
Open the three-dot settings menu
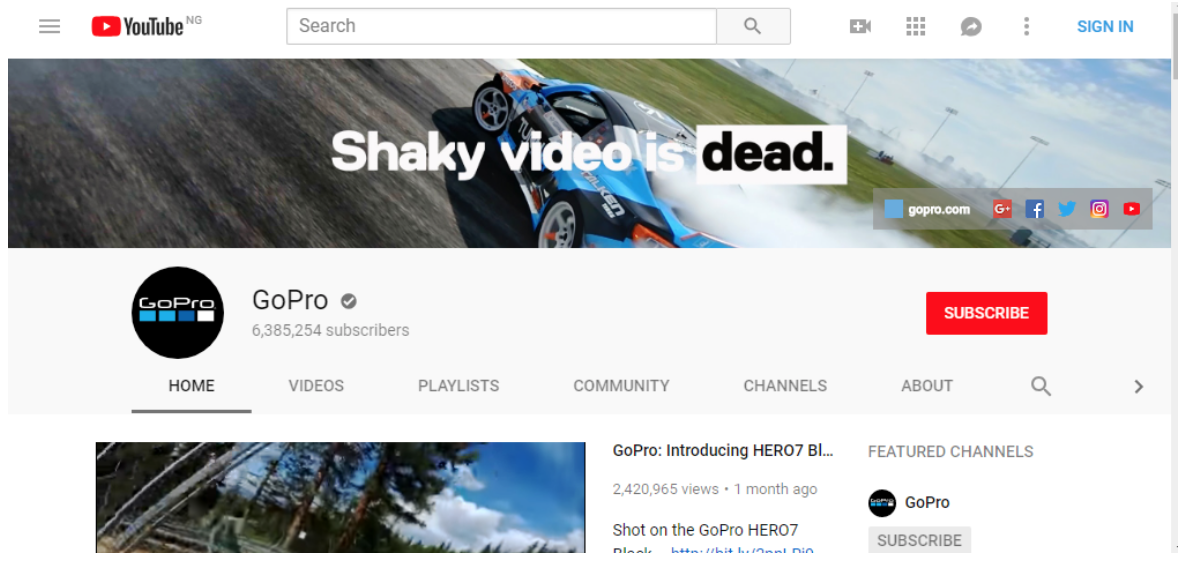tap(1025, 27)
